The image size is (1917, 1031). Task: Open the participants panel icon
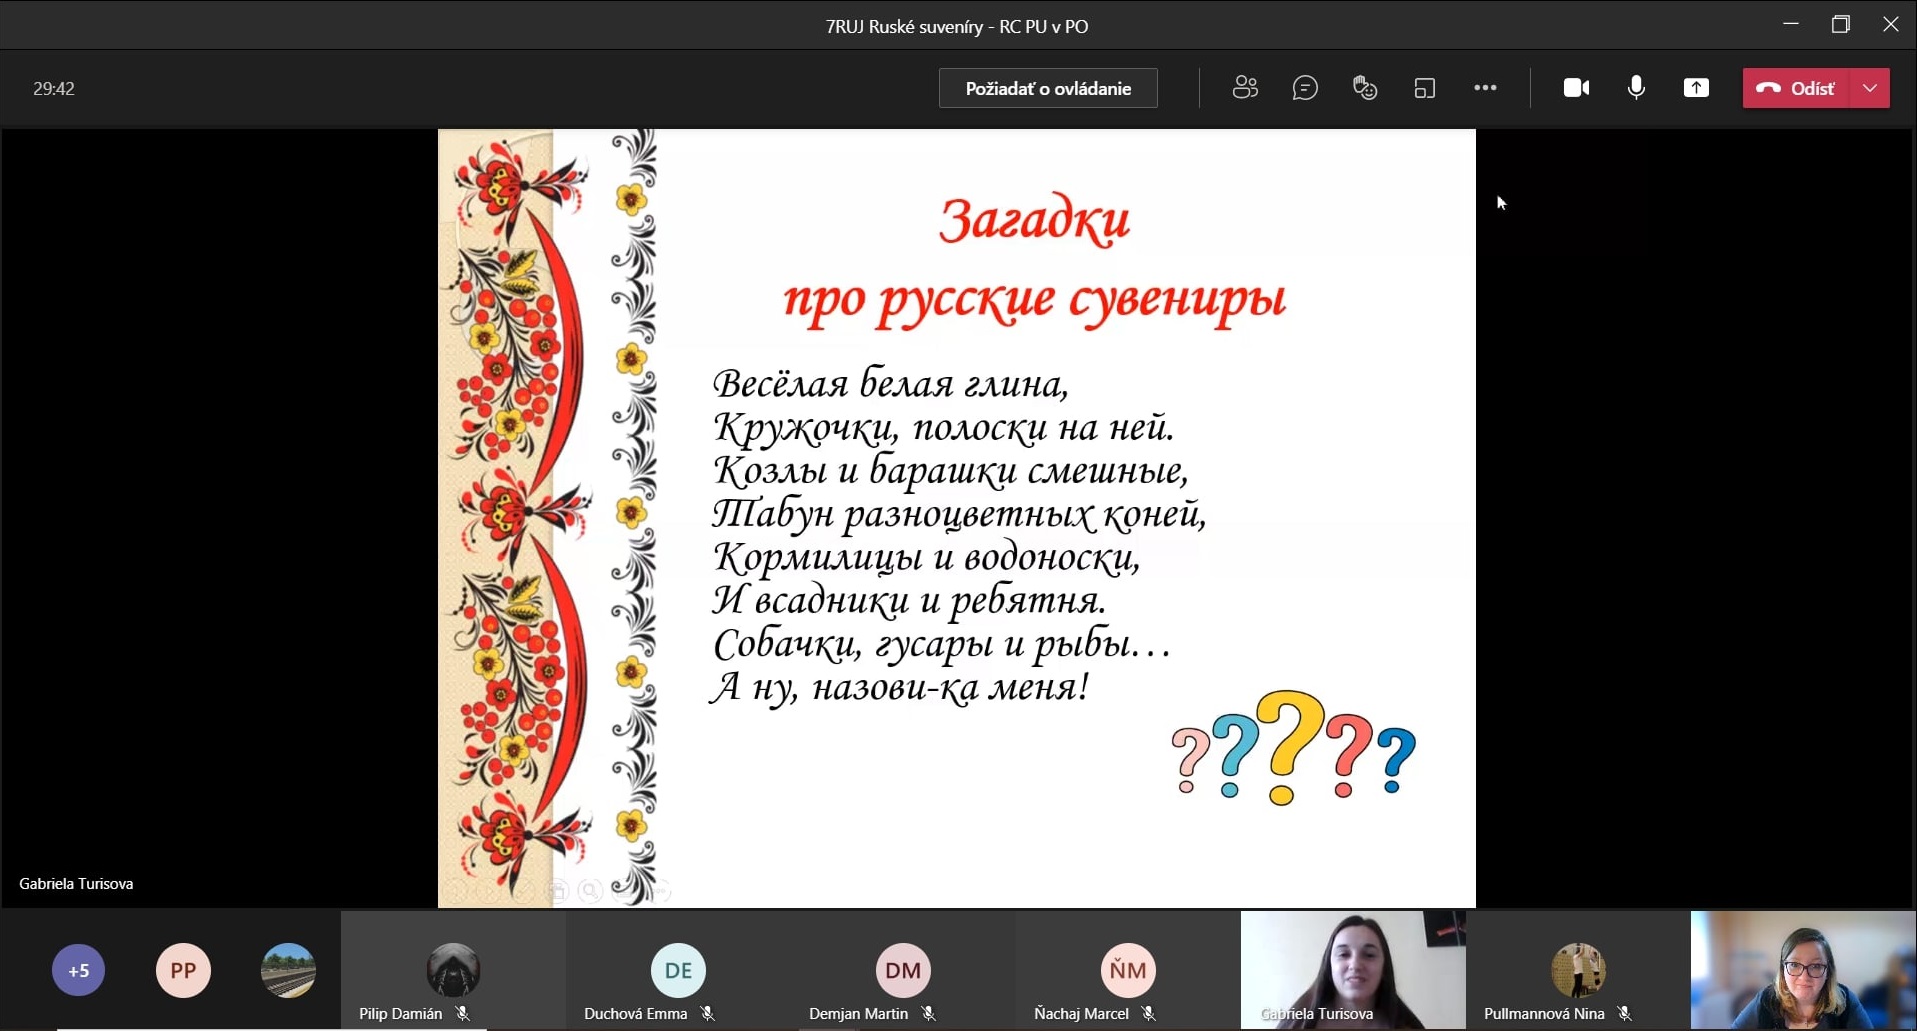pyautogui.click(x=1245, y=88)
